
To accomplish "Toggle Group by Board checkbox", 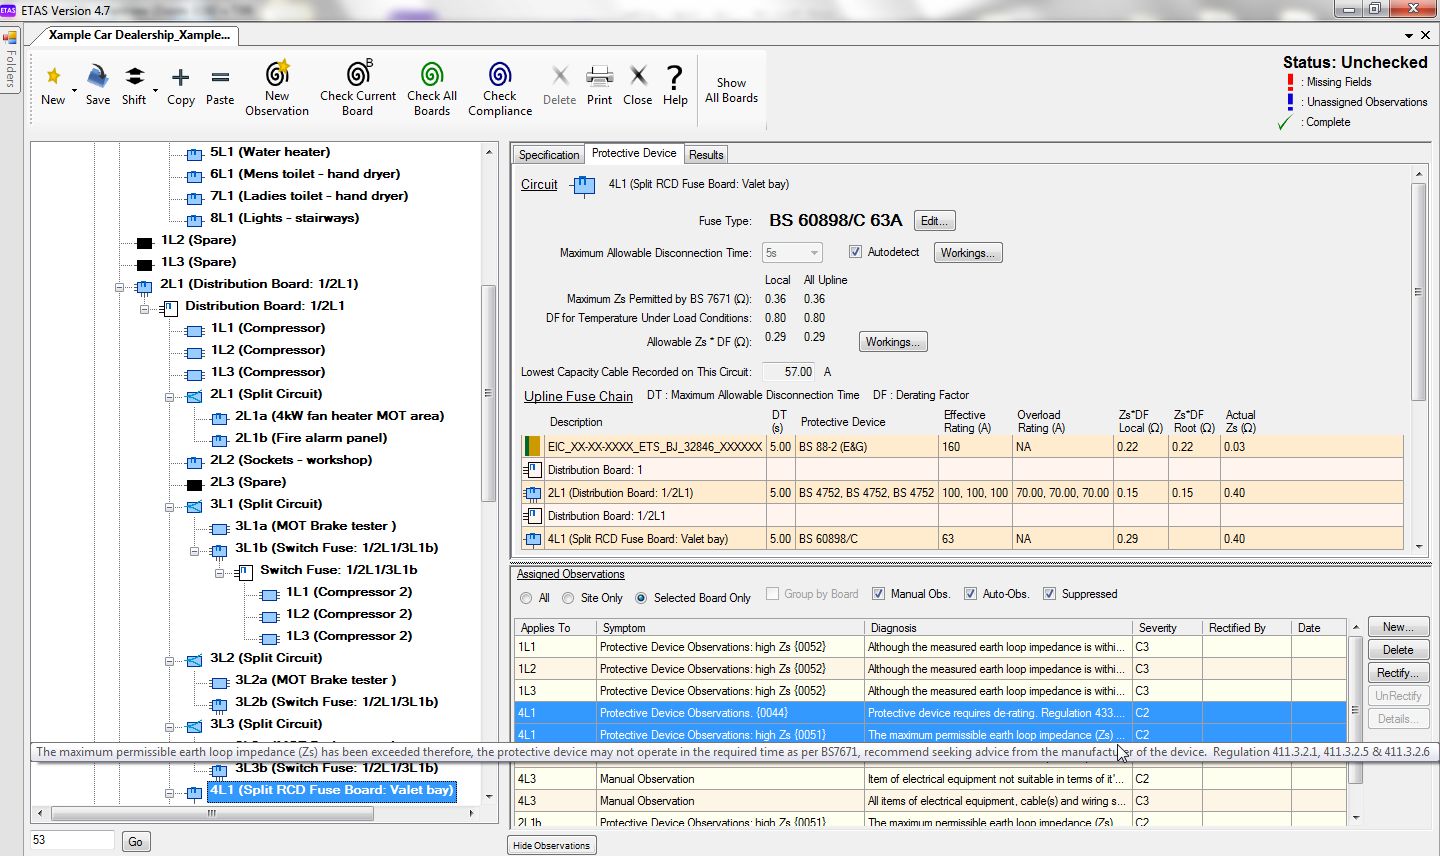I will click(773, 594).
